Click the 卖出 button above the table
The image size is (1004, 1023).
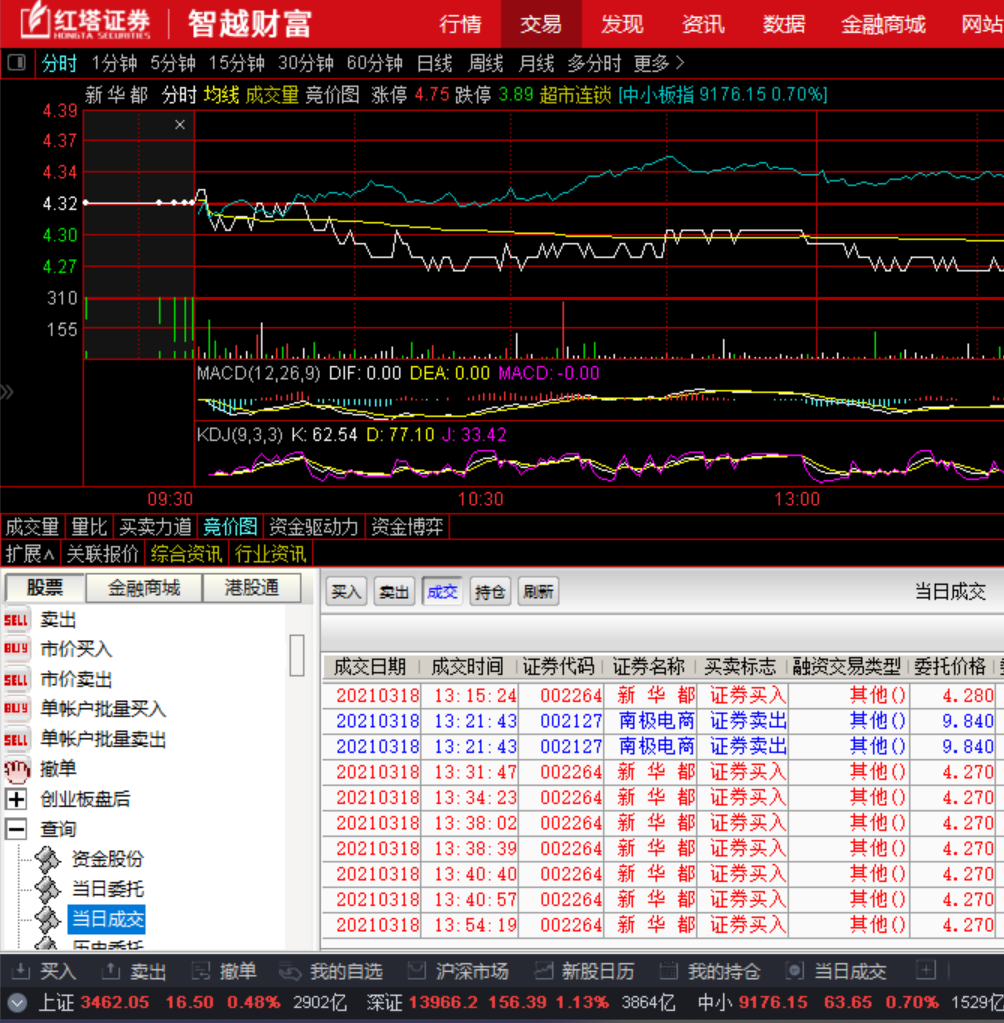point(394,592)
